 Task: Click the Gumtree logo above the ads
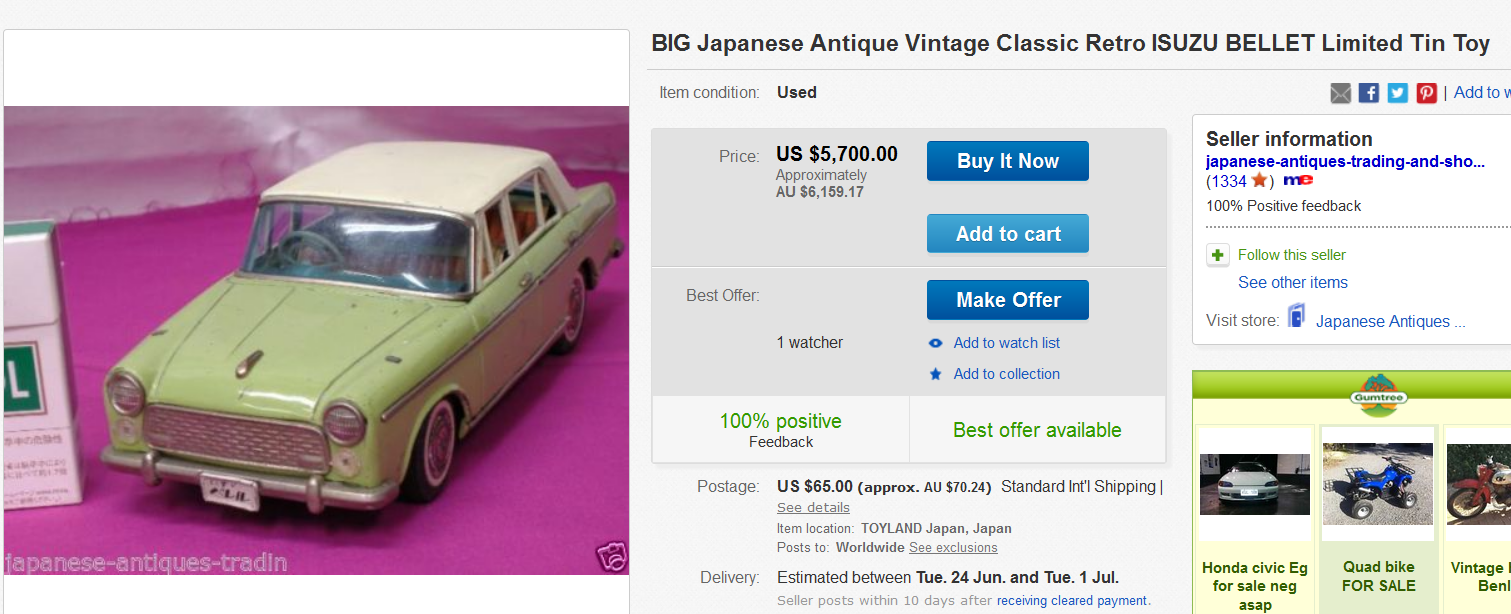pyautogui.click(x=1377, y=396)
